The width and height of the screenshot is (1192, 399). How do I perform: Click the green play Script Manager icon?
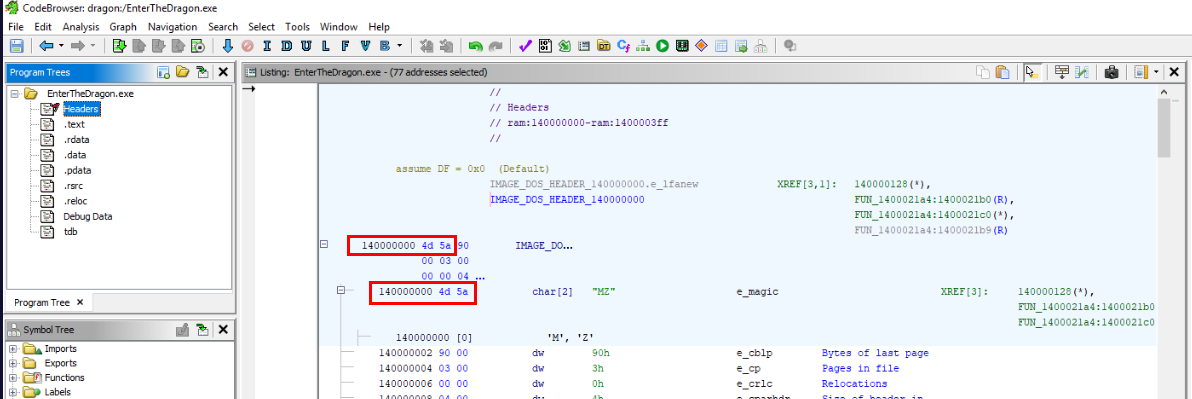(x=663, y=46)
